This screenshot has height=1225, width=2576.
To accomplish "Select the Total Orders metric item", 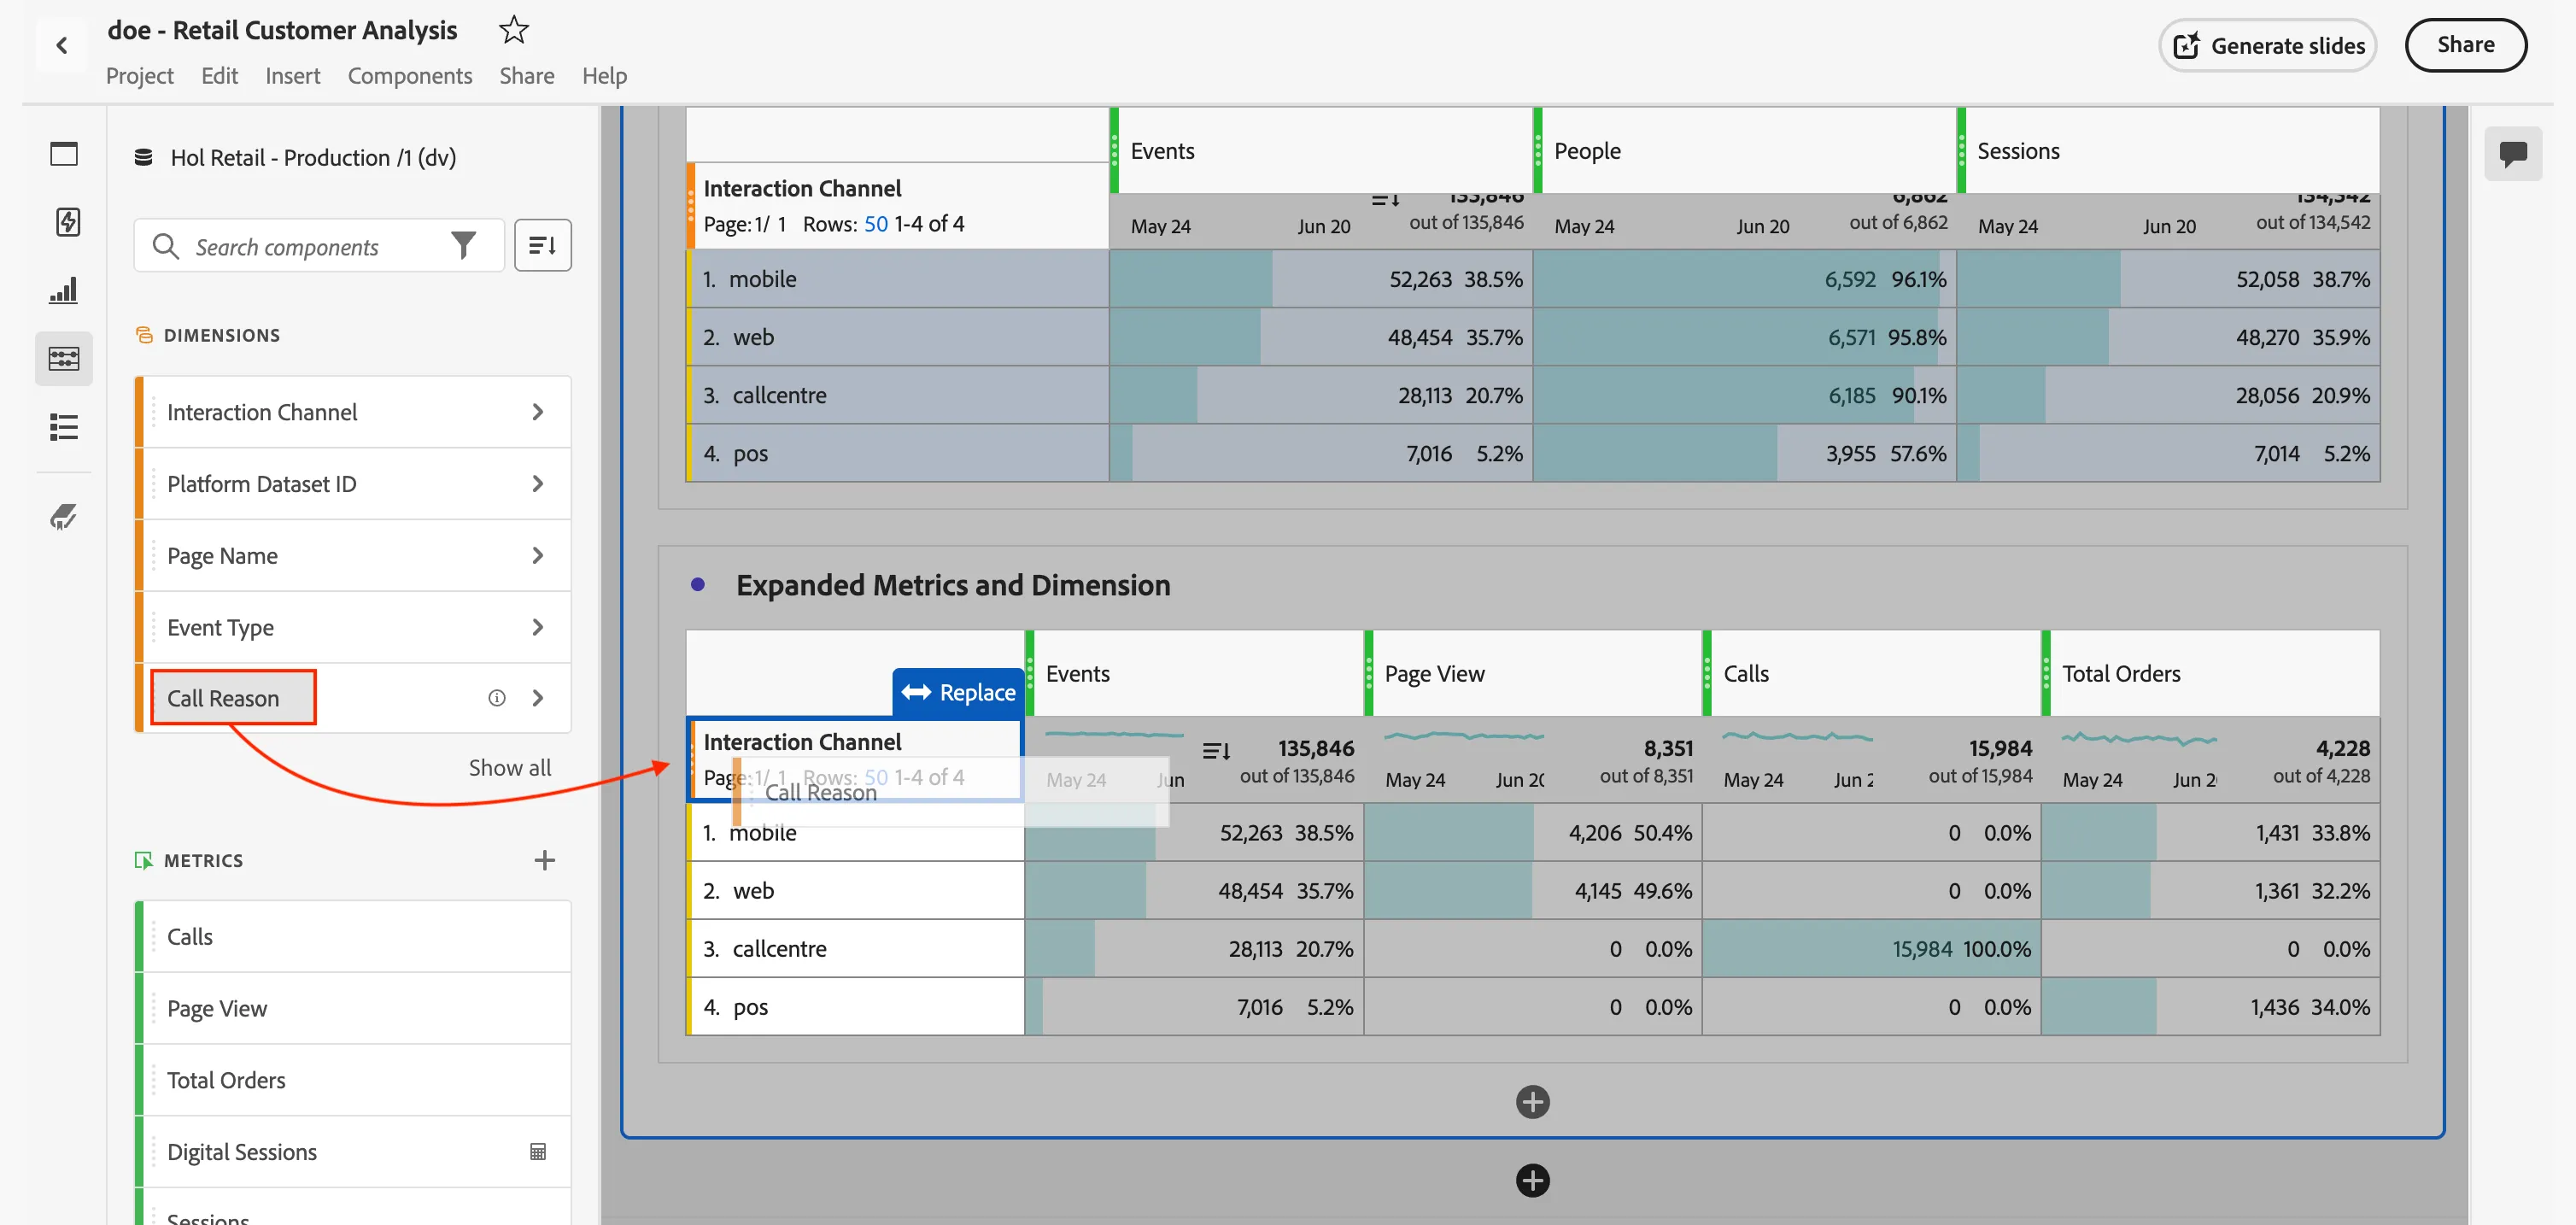I will click(353, 1080).
